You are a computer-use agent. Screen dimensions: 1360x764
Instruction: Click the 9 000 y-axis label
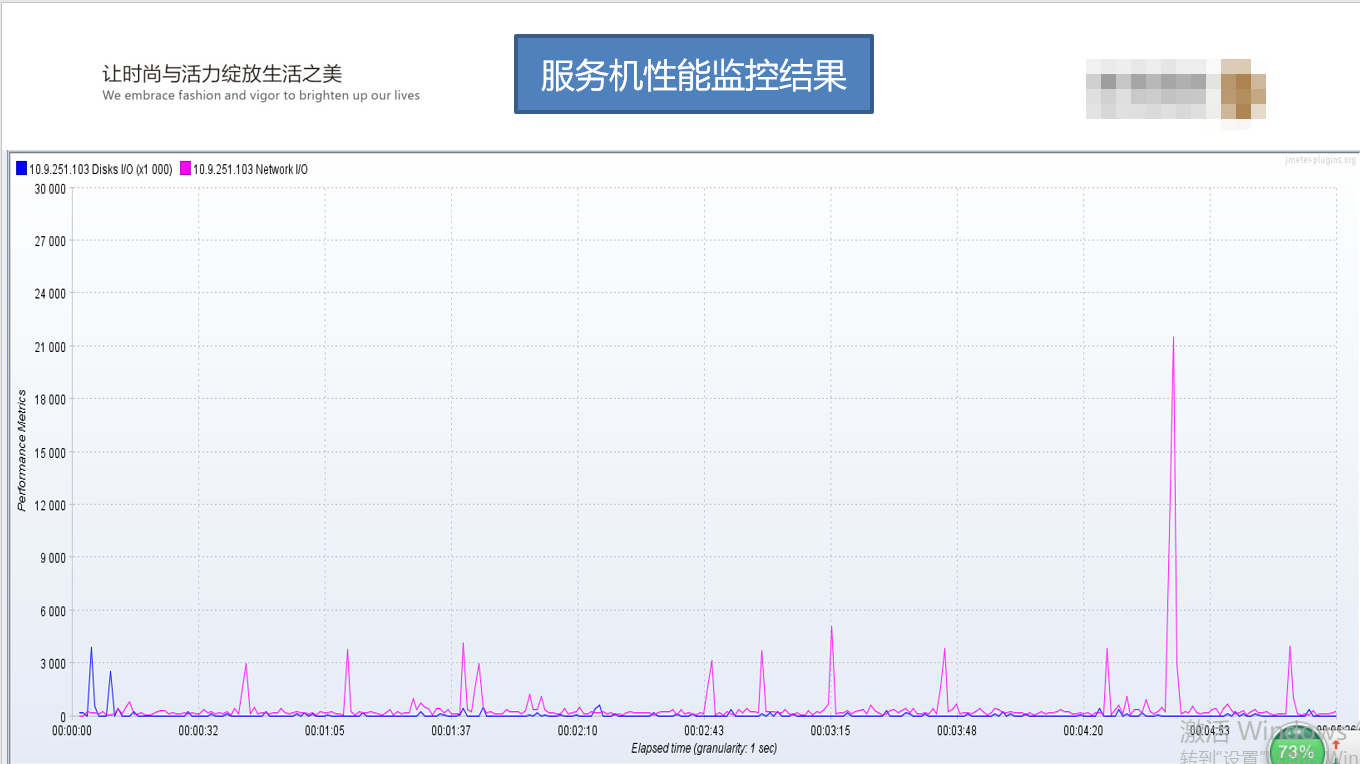click(x=52, y=558)
